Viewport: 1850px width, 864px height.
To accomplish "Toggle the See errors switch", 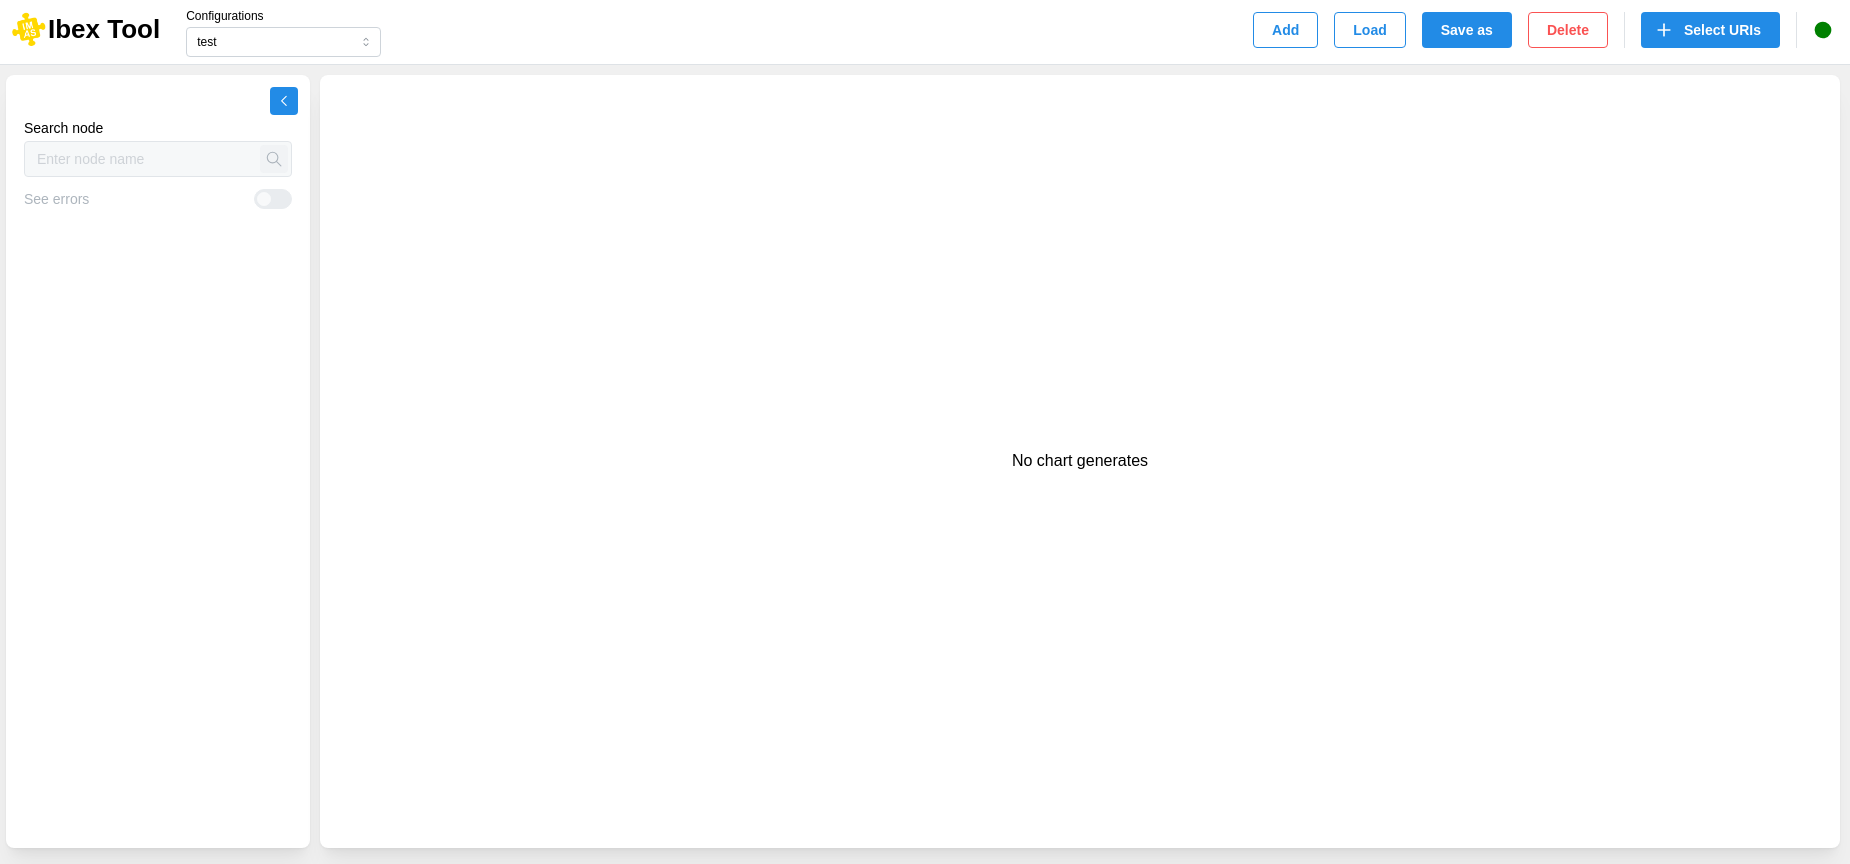I will 272,199.
